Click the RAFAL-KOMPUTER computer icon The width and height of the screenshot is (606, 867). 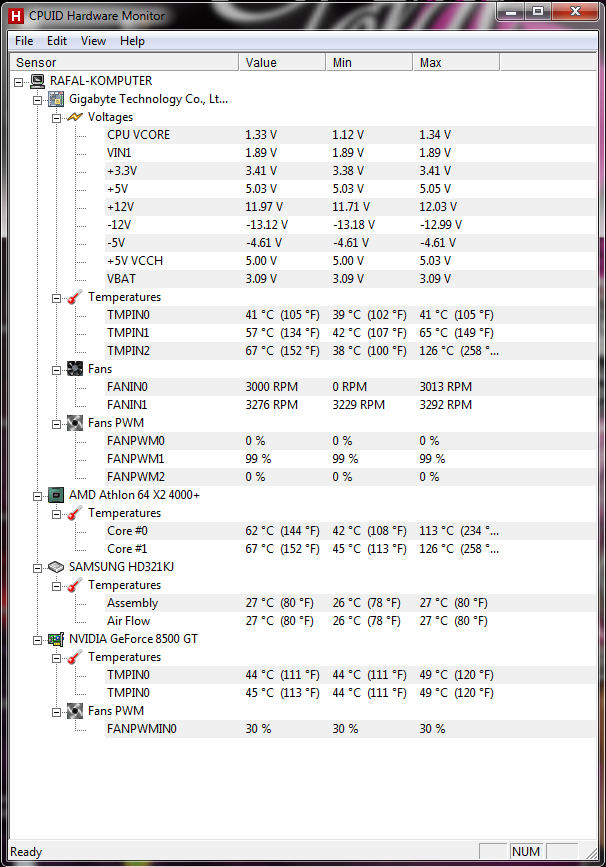pos(37,81)
